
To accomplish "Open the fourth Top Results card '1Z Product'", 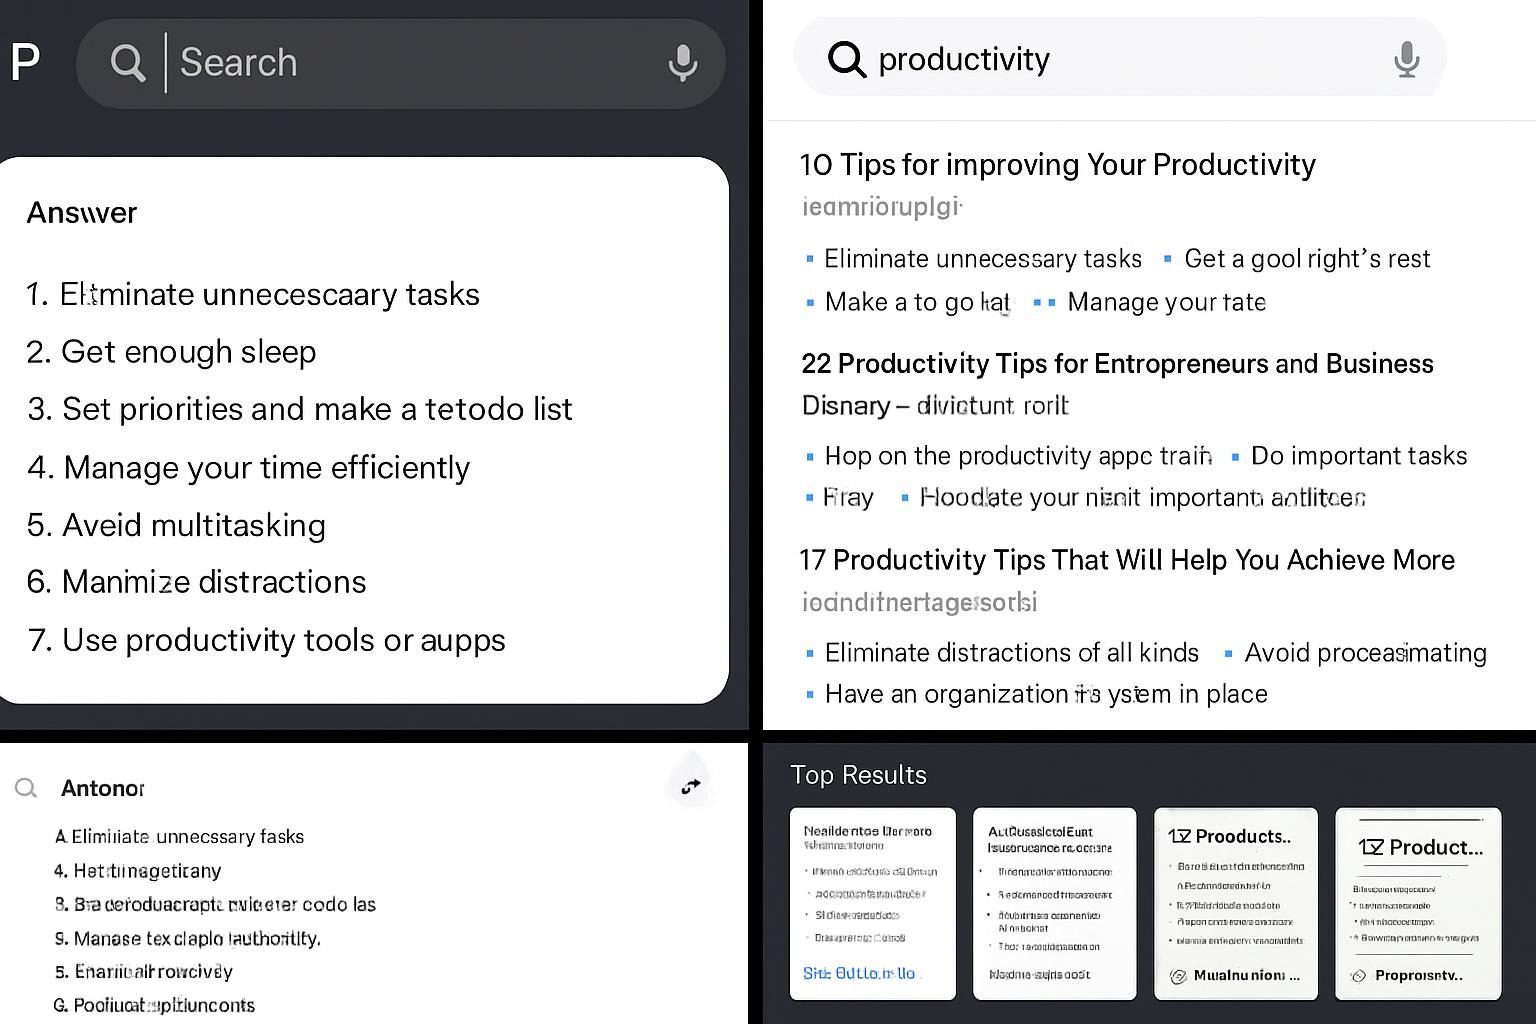I will (x=1417, y=903).
